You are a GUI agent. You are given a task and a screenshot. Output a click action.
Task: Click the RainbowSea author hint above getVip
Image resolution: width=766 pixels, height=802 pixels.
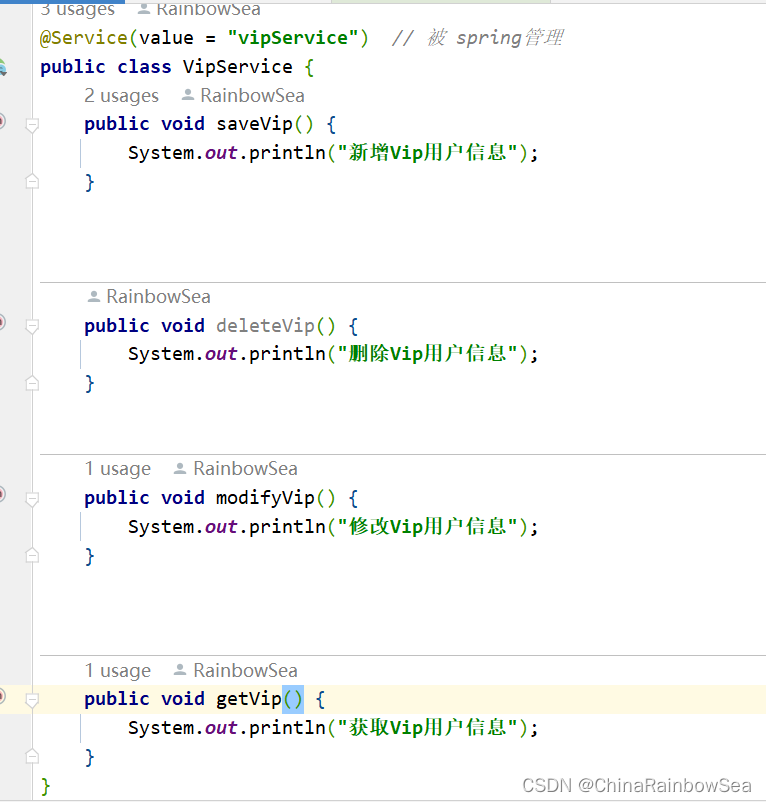coord(245,671)
